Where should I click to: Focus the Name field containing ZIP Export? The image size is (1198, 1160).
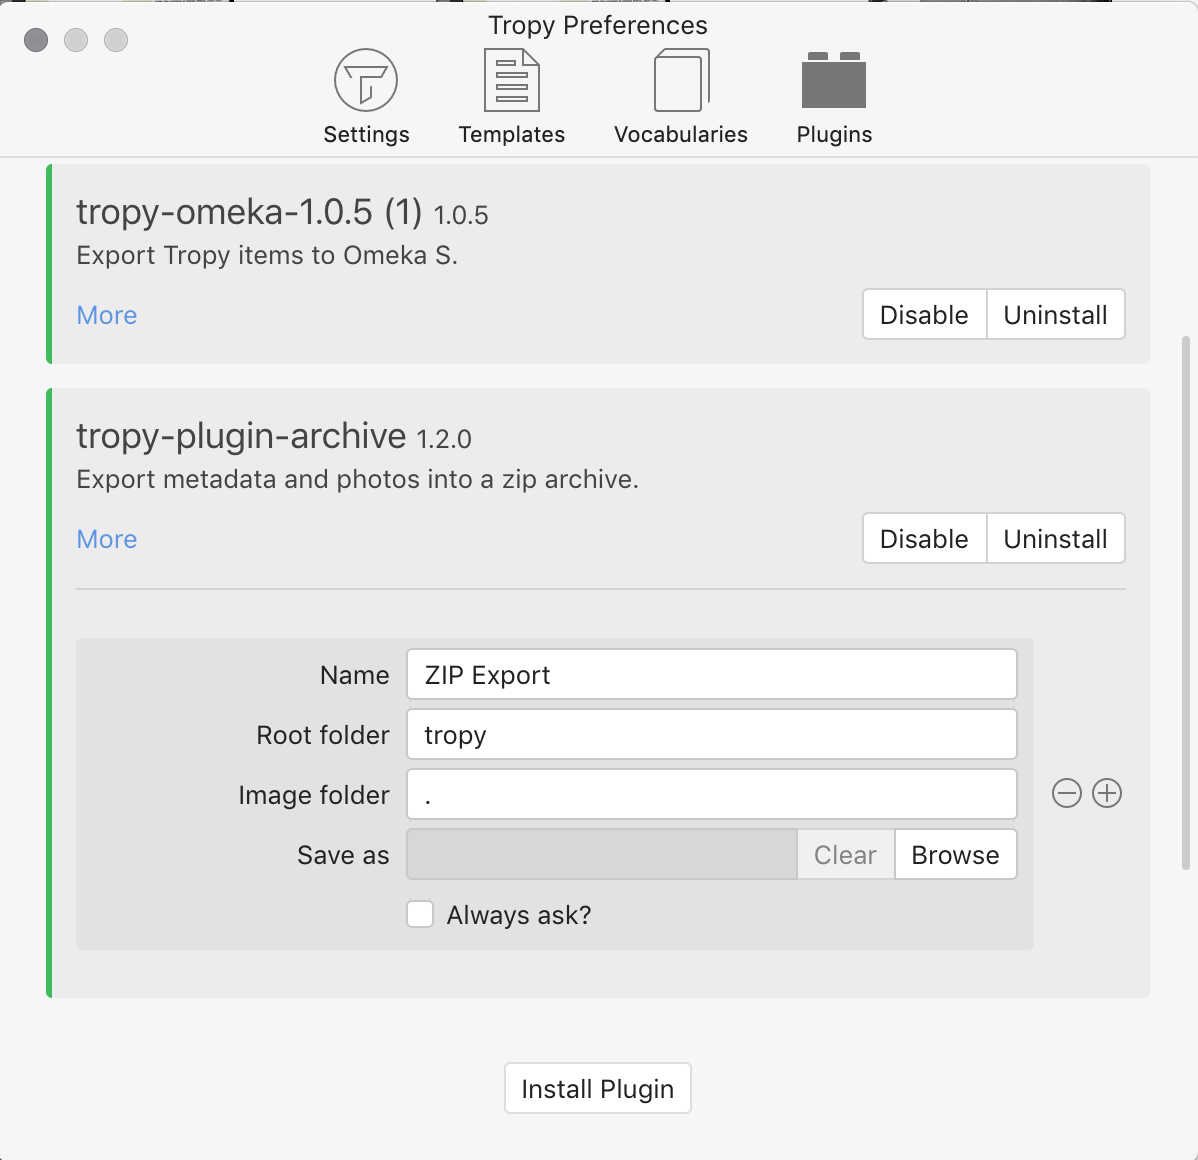tap(711, 674)
